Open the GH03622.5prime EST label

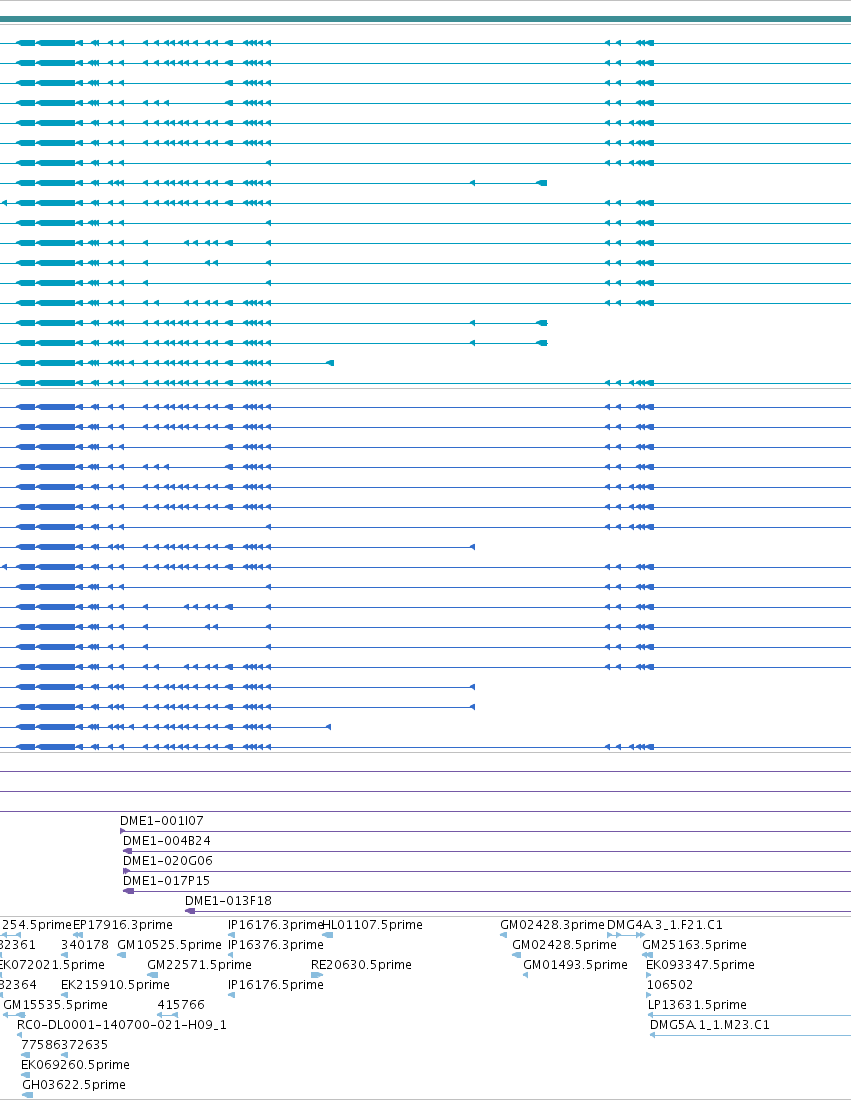click(x=74, y=1085)
